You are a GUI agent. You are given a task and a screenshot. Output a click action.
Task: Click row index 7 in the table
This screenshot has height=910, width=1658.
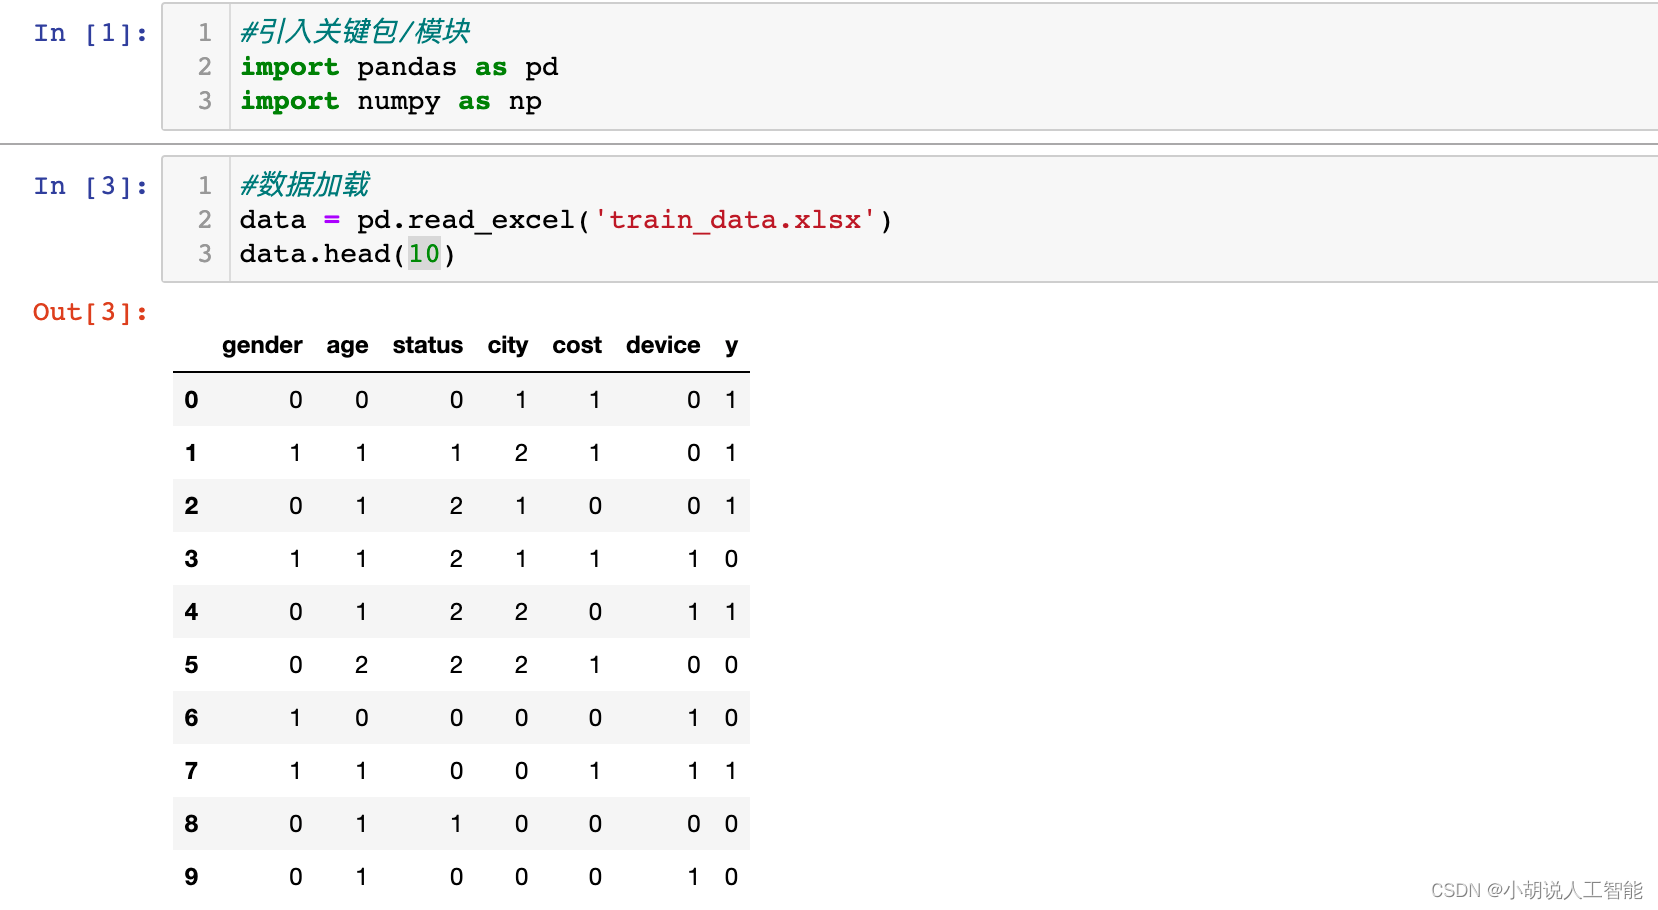tap(191, 771)
